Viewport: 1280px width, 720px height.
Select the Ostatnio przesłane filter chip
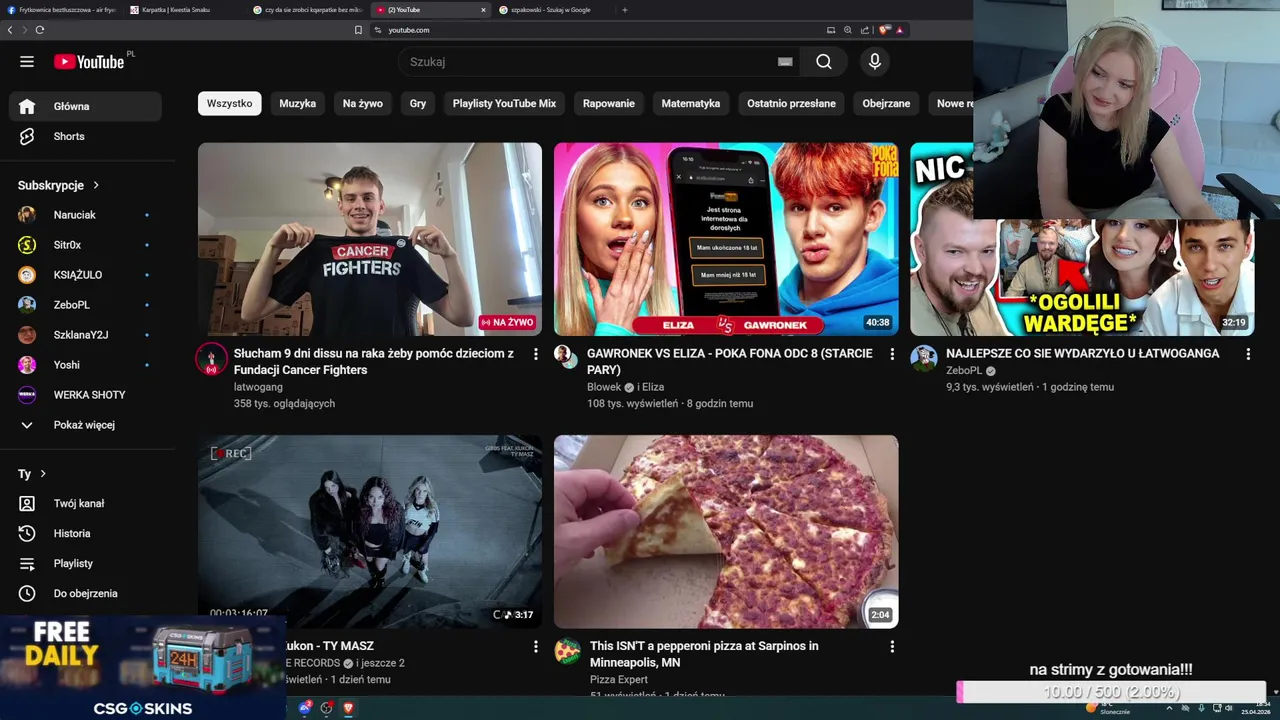pos(791,103)
